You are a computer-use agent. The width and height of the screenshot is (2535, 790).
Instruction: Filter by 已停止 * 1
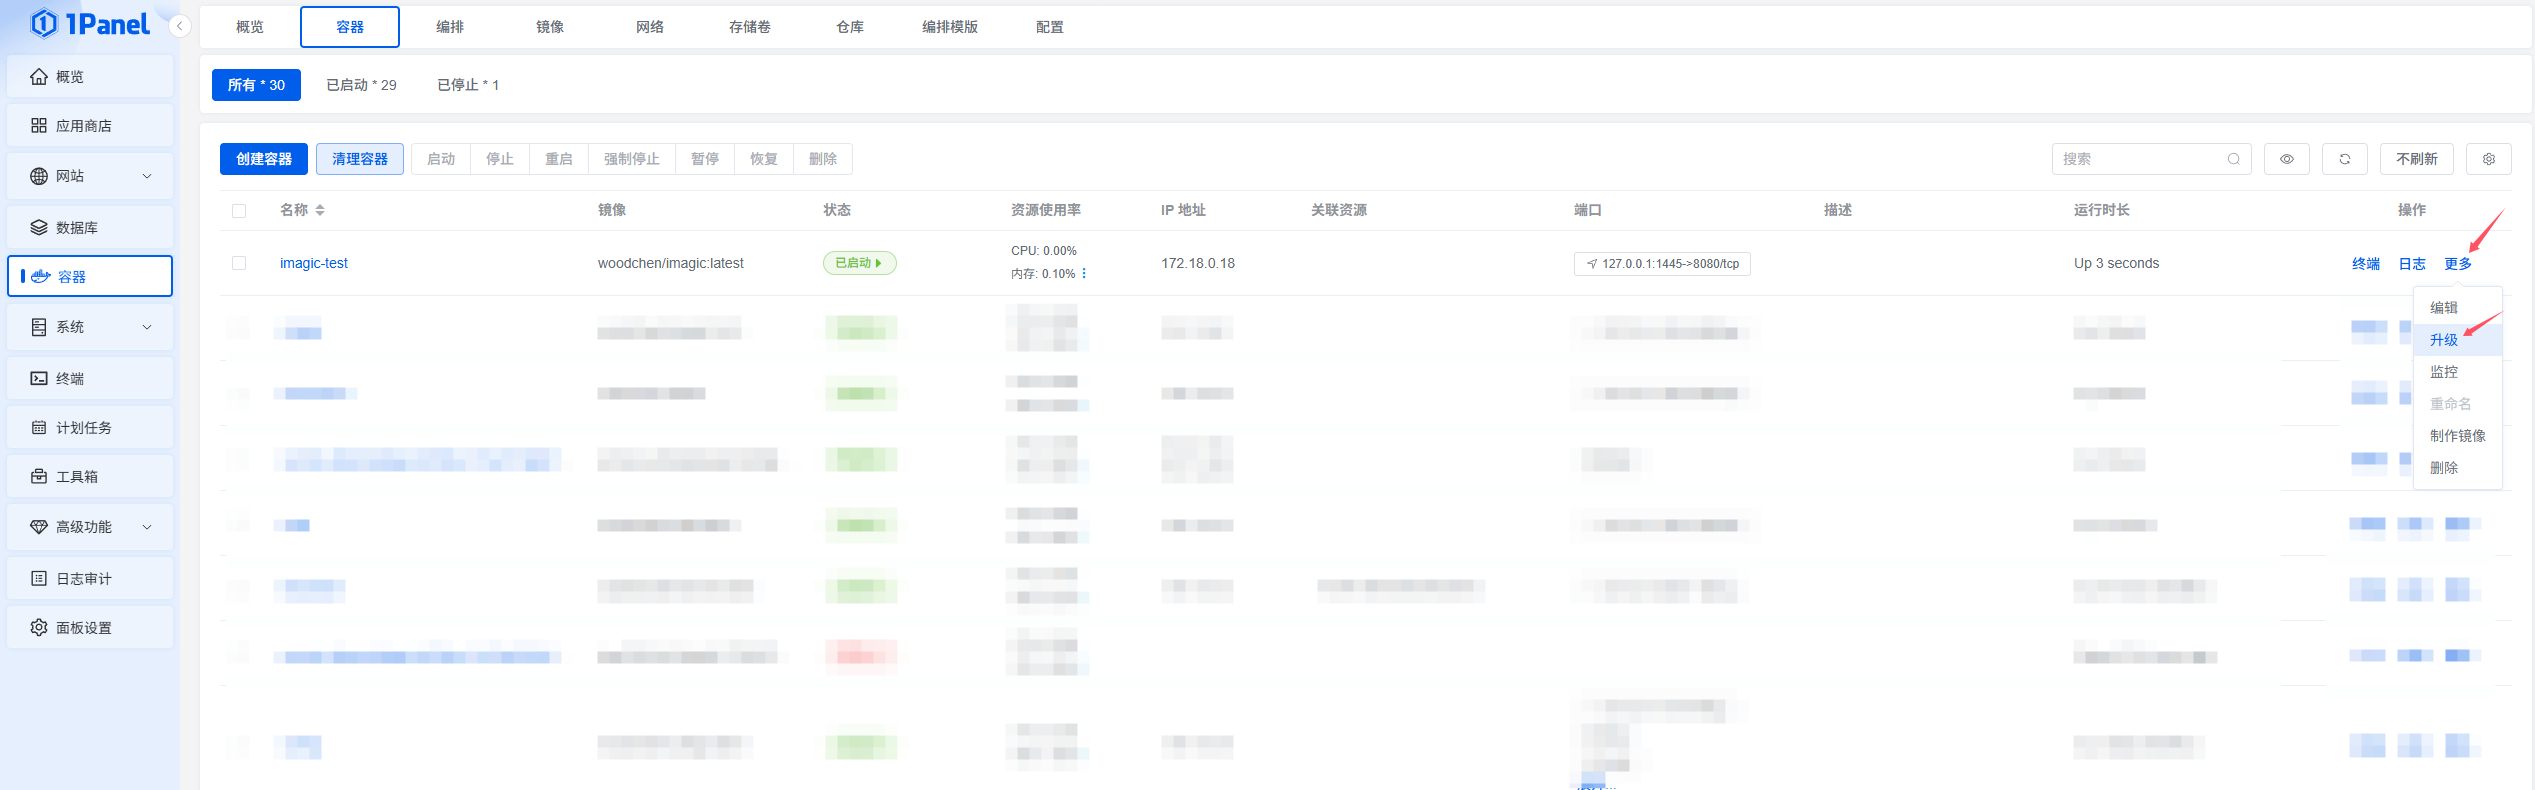click(x=468, y=85)
